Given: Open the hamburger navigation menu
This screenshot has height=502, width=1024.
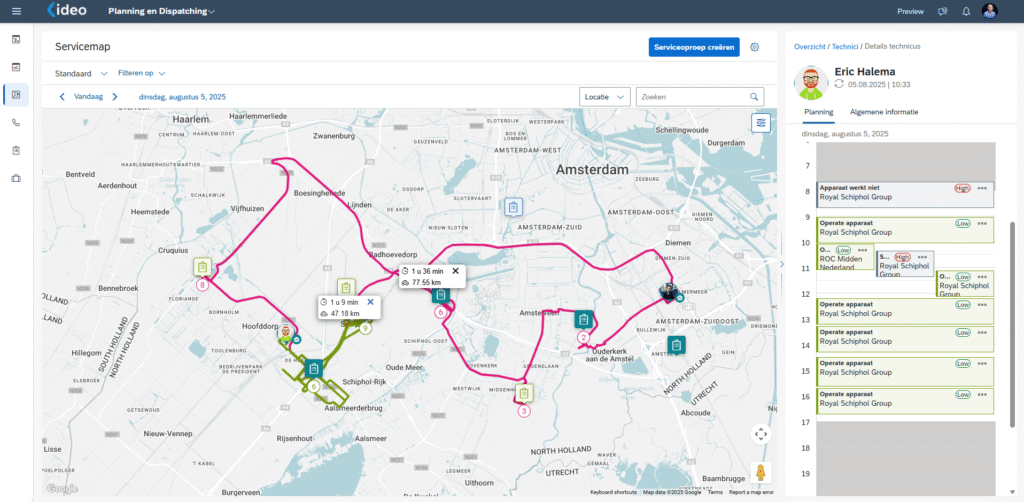Looking at the screenshot, I should tap(16, 11).
